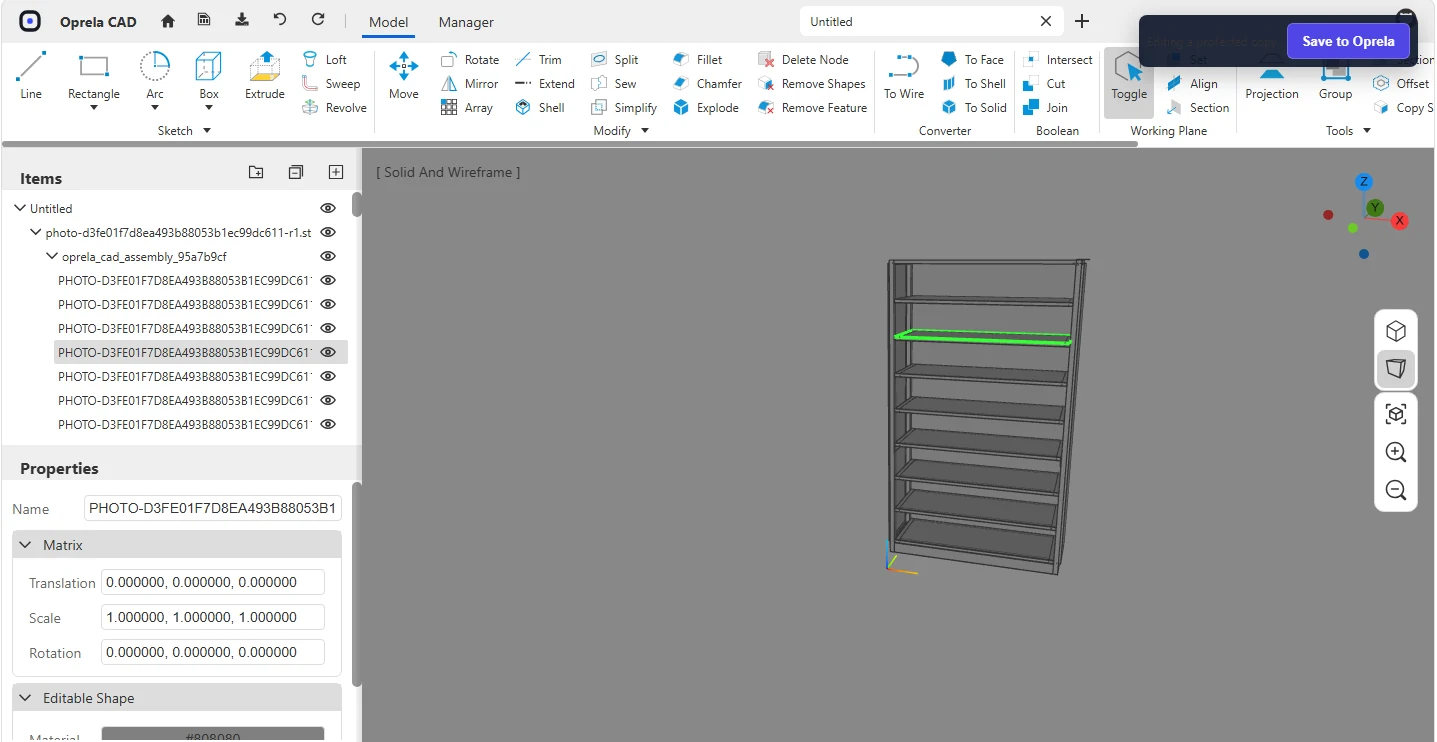Hide the photo-d3fe01f7d8ea493b88053b1ec99dc611-r1 file node
This screenshot has width=1437, height=742.
[x=327, y=232]
